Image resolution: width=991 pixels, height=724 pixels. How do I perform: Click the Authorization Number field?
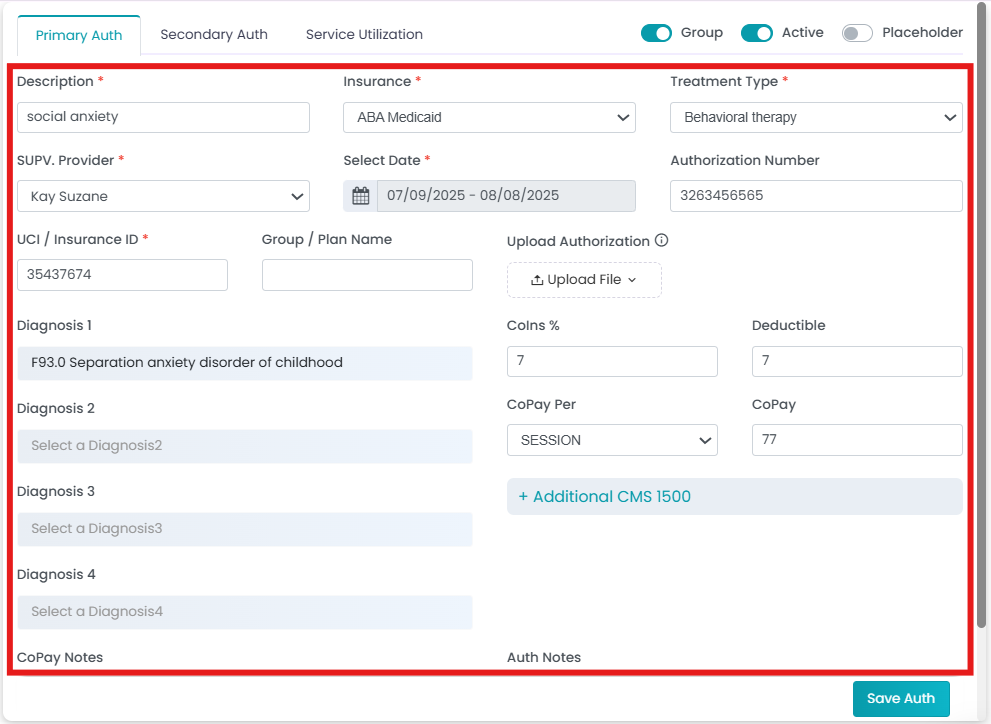(x=816, y=196)
